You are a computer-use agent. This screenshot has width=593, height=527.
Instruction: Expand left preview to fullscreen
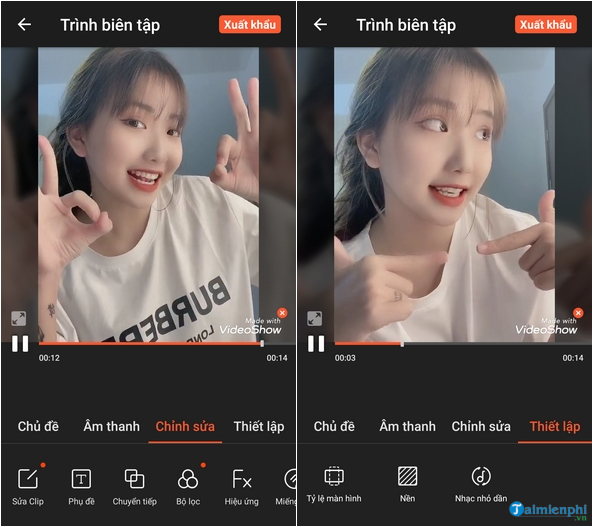click(19, 319)
